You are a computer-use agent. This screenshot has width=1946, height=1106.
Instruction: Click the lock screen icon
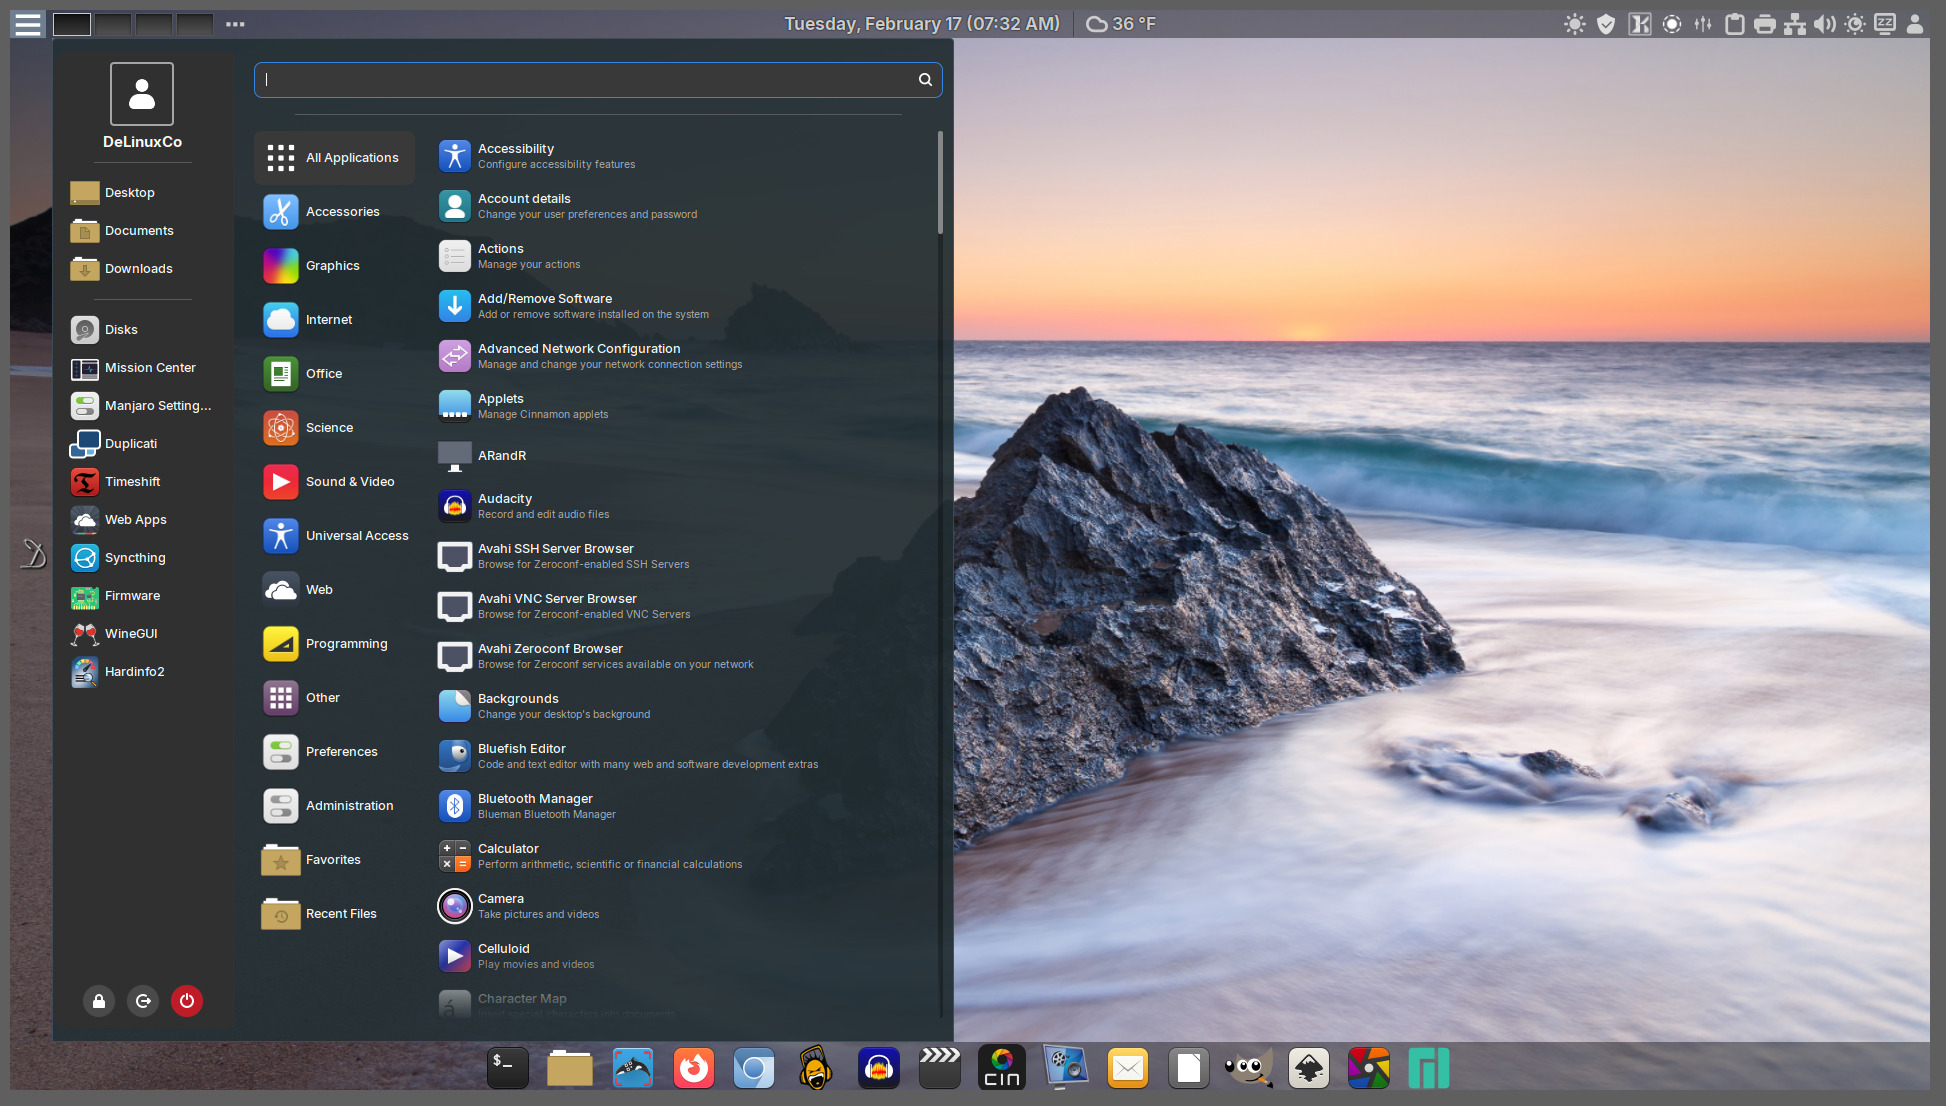(99, 1001)
